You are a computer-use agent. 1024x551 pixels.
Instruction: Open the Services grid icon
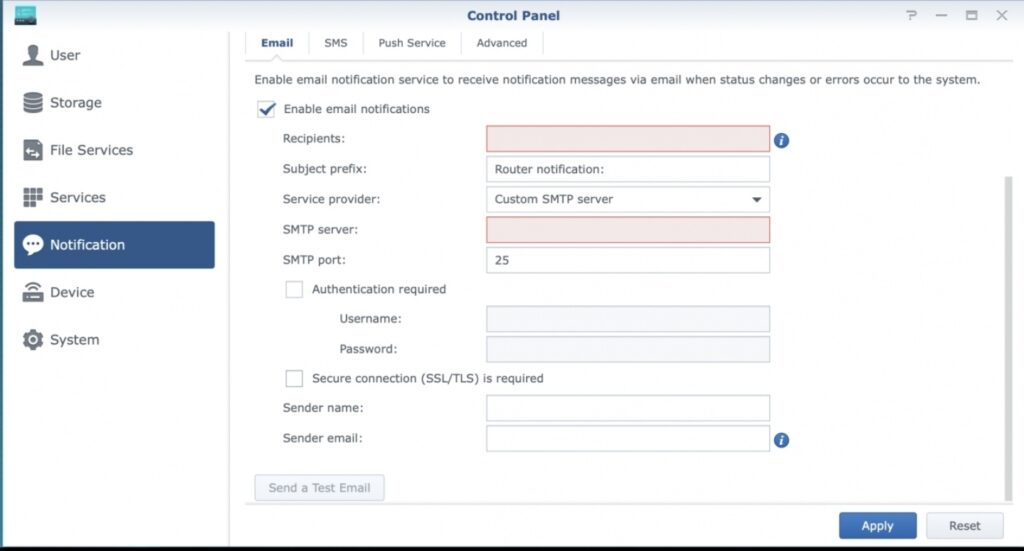tap(33, 197)
